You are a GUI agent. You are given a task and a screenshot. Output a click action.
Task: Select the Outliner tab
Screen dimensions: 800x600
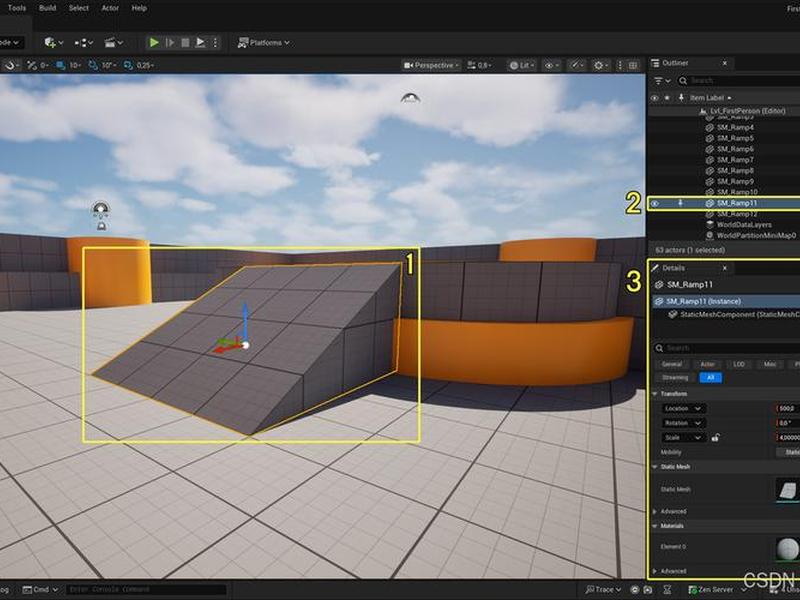point(675,63)
